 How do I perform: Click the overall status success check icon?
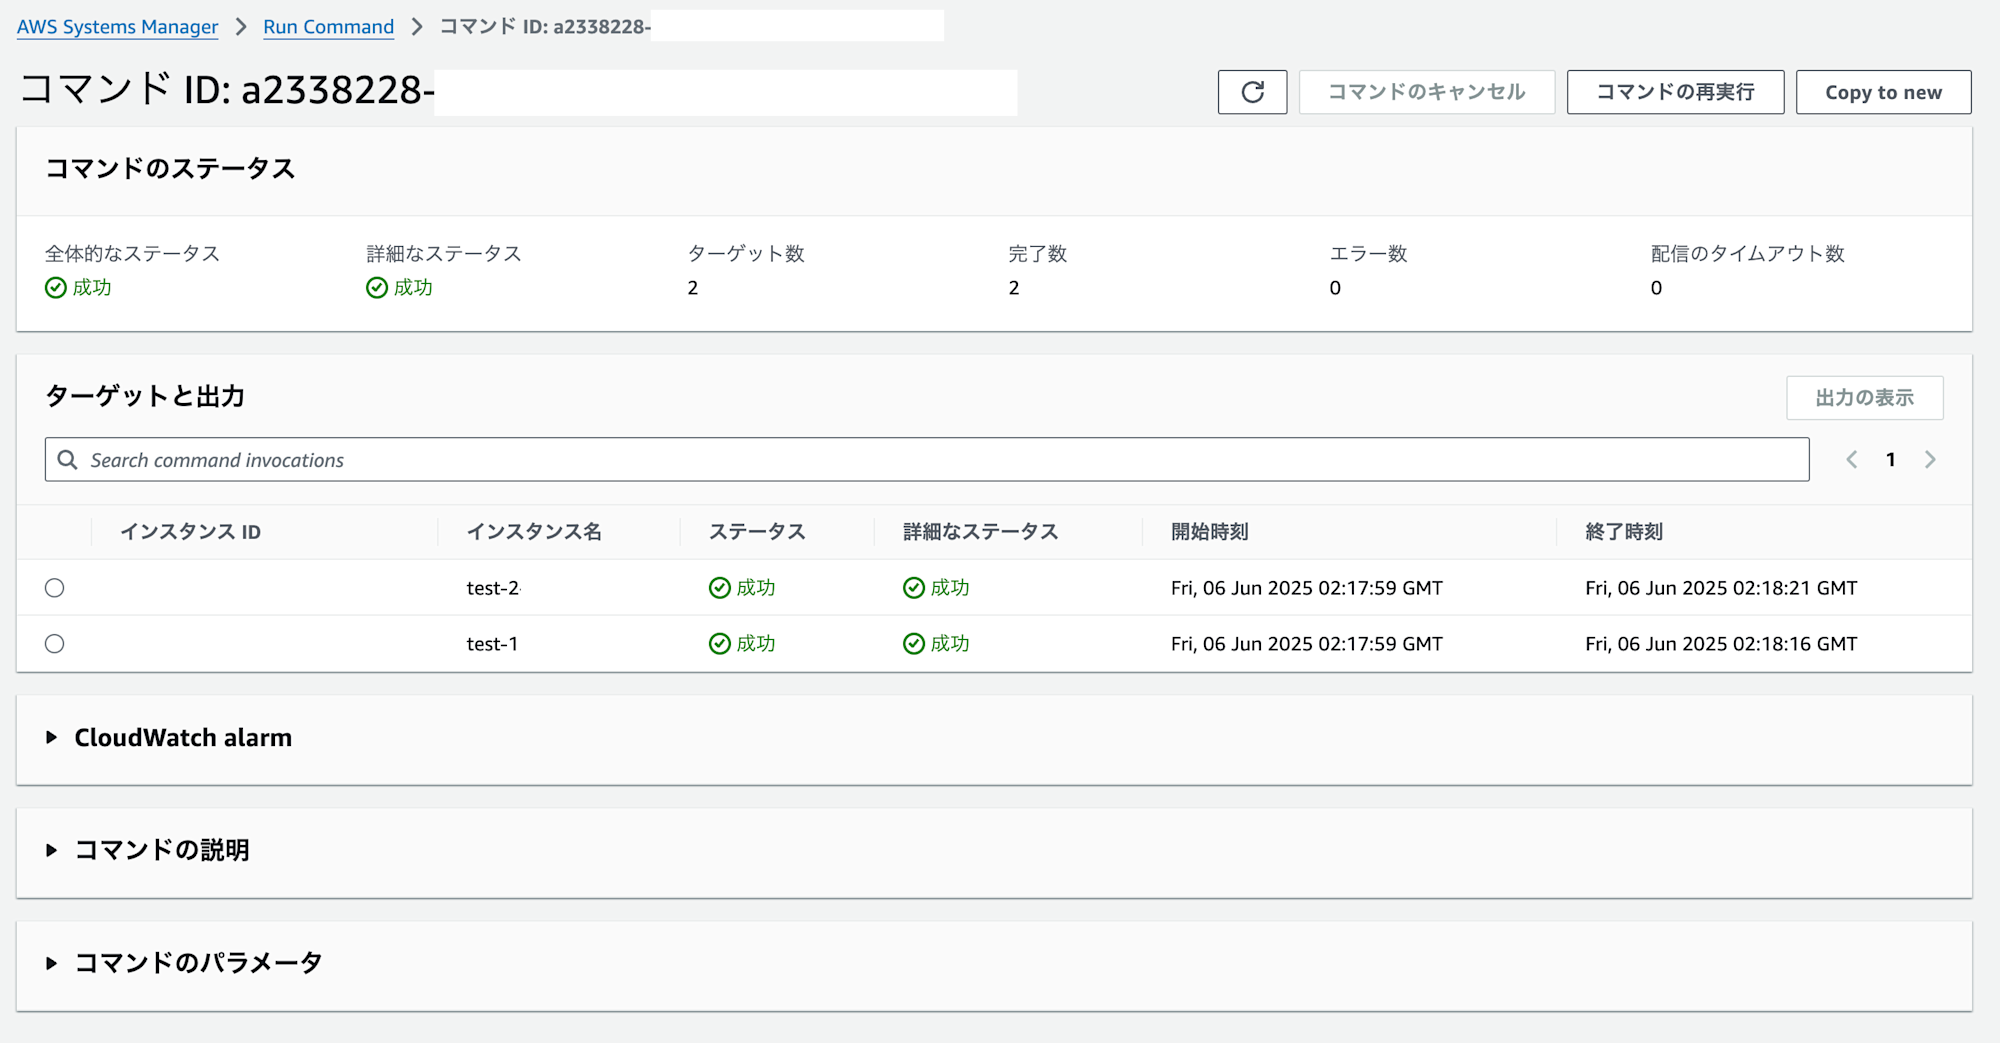point(56,288)
